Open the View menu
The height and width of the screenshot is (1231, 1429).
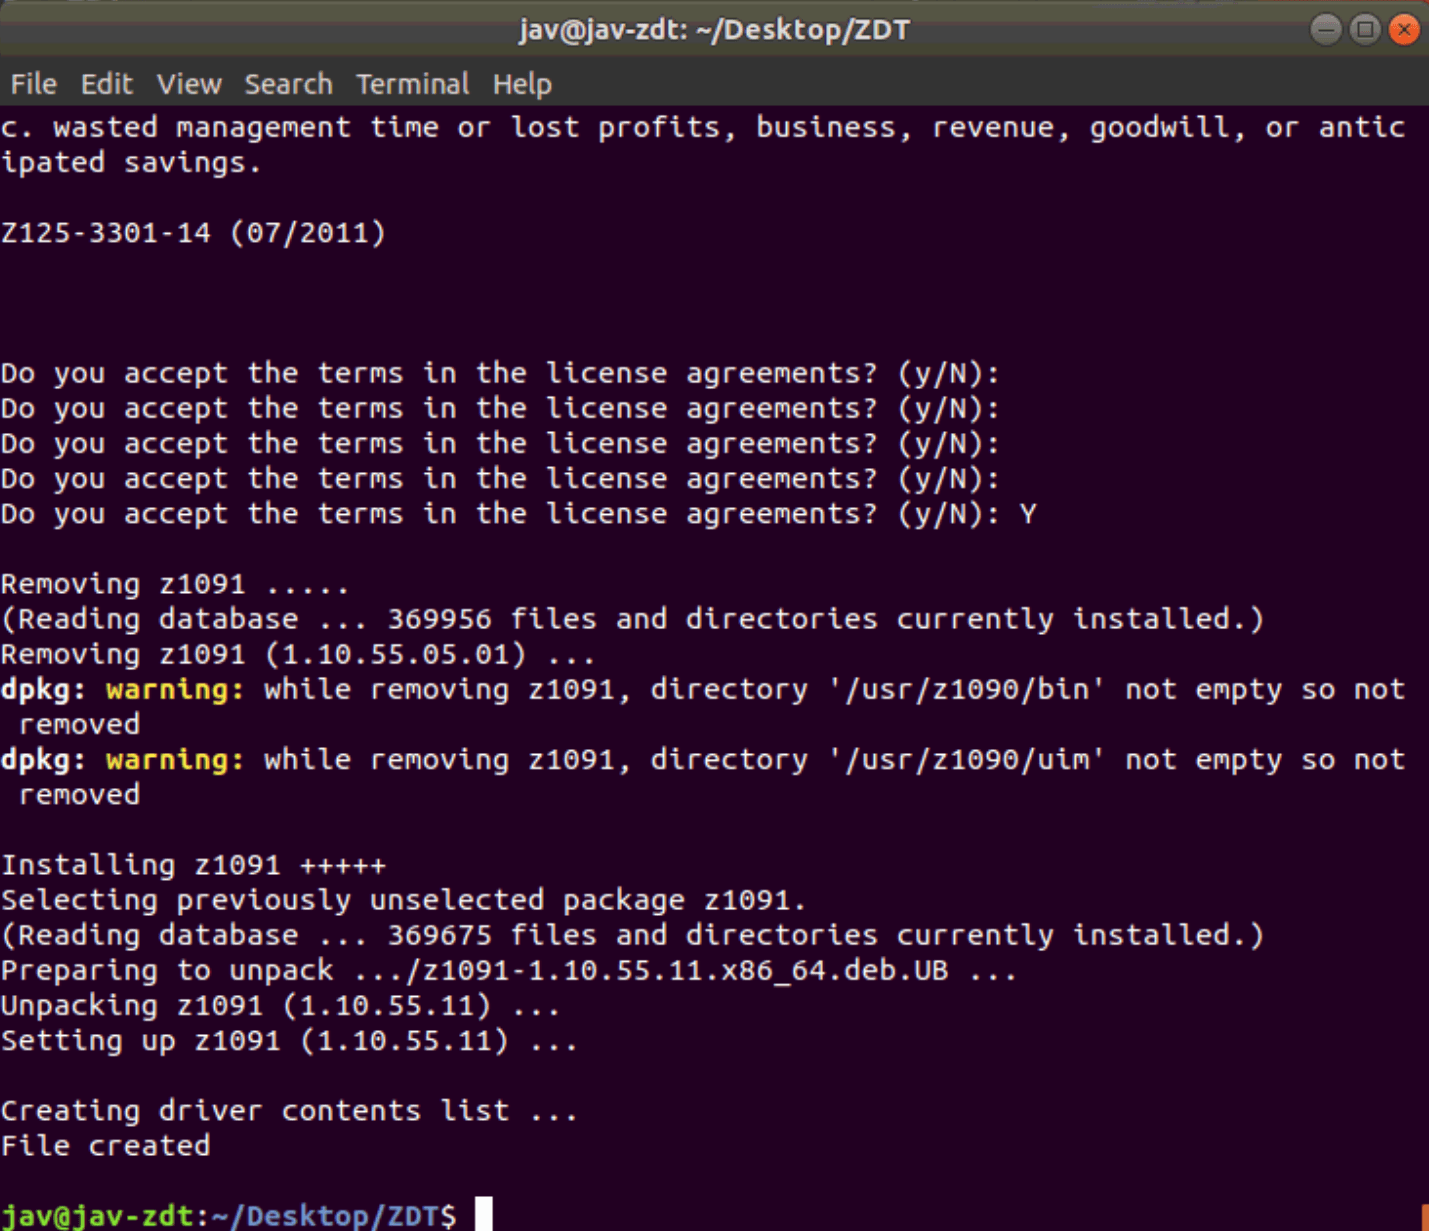pos(188,84)
